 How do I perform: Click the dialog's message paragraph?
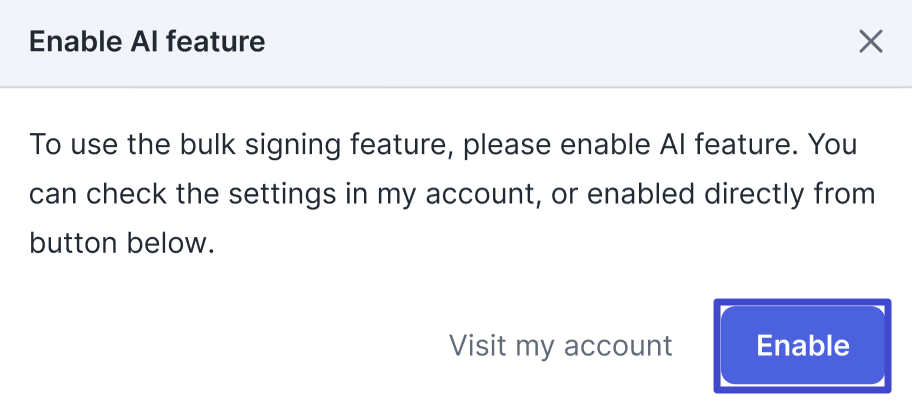(440, 194)
